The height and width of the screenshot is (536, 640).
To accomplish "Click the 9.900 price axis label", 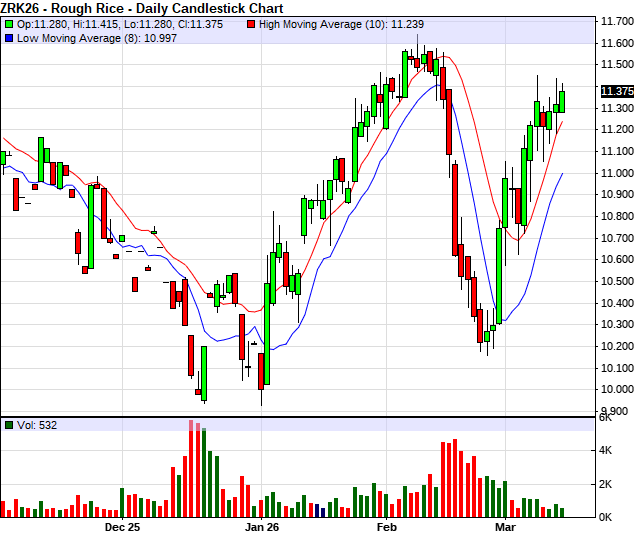I will [616, 411].
